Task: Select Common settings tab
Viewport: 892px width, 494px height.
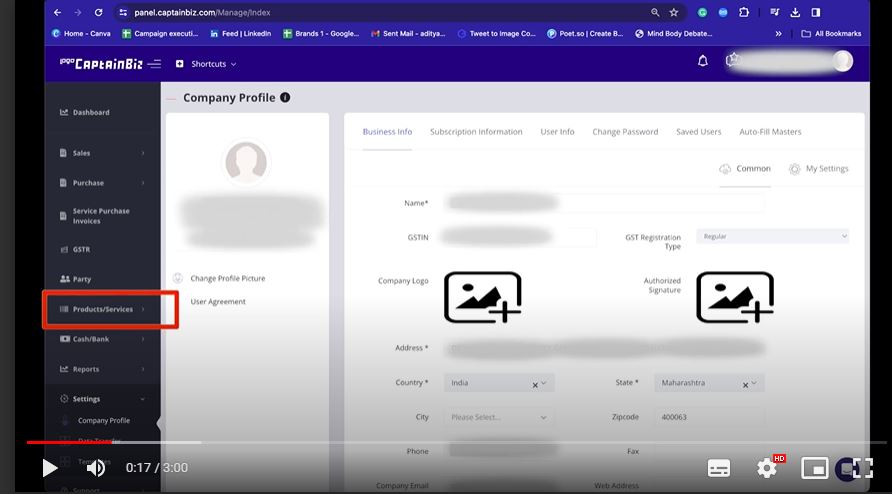Action: click(x=745, y=168)
